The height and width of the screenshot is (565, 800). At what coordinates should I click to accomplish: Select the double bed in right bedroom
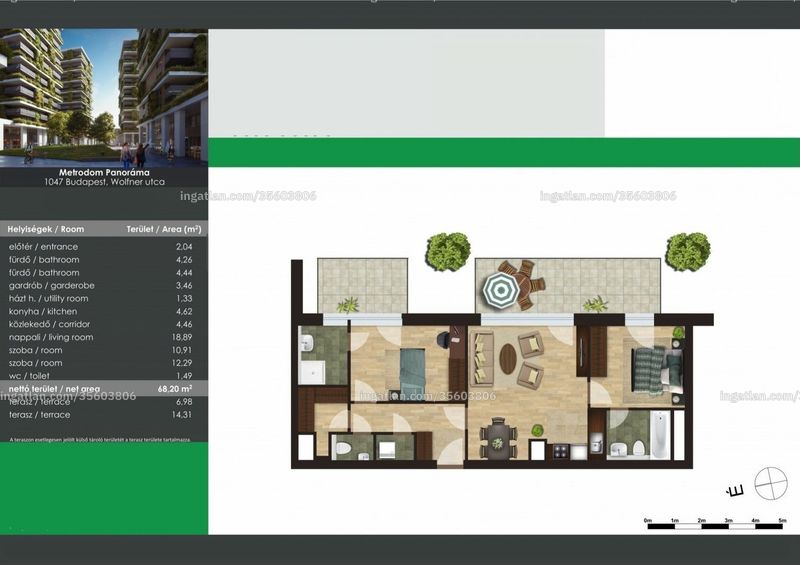(x=657, y=370)
